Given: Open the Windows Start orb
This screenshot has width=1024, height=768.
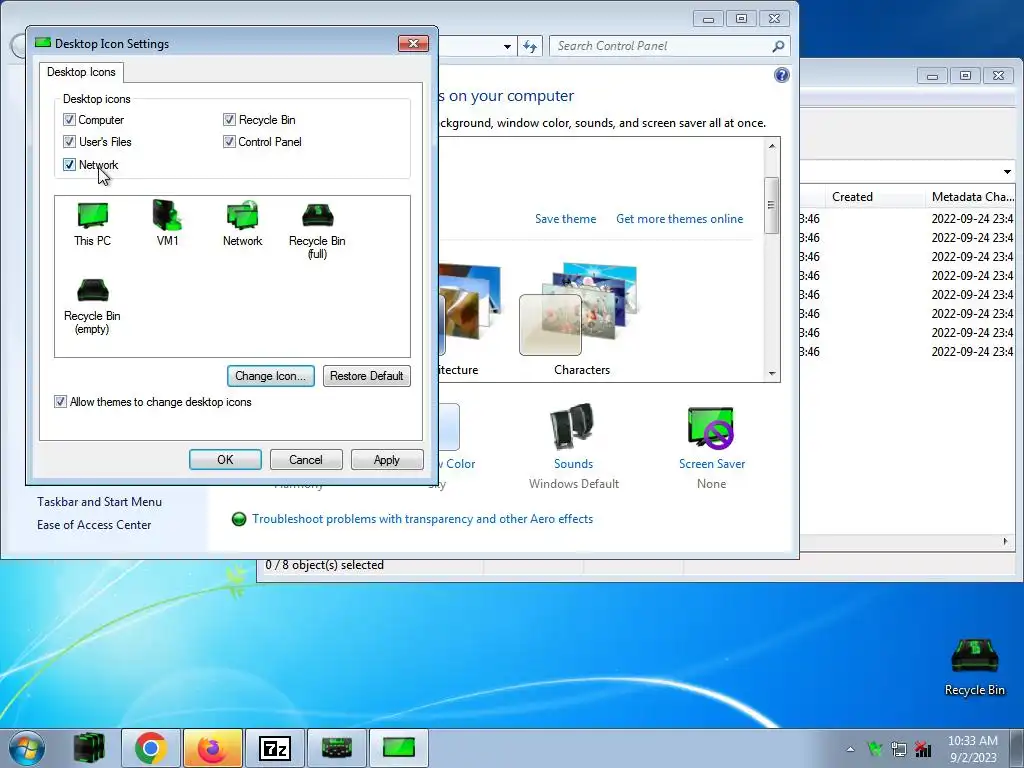Looking at the screenshot, I should click(27, 748).
